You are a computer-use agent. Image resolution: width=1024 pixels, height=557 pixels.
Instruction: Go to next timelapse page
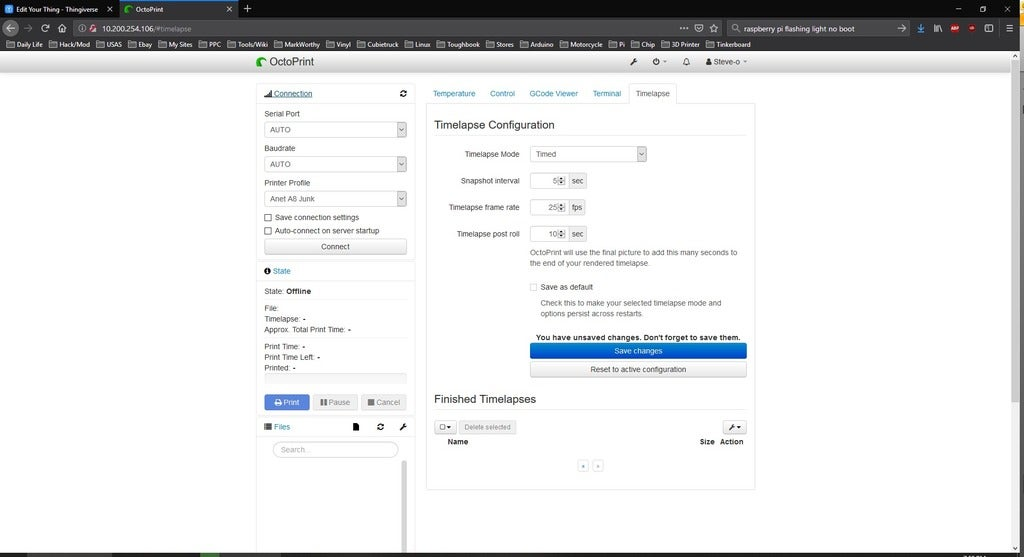[x=598, y=466]
